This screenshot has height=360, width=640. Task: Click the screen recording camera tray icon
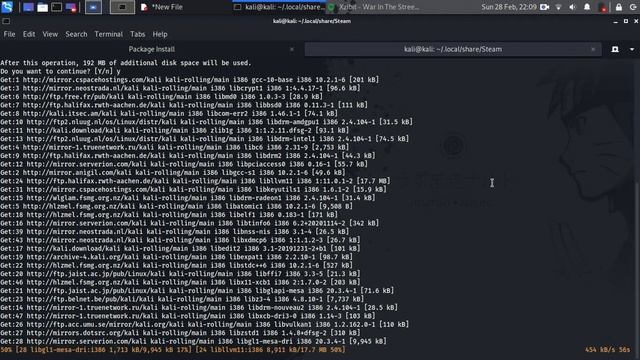544,7
